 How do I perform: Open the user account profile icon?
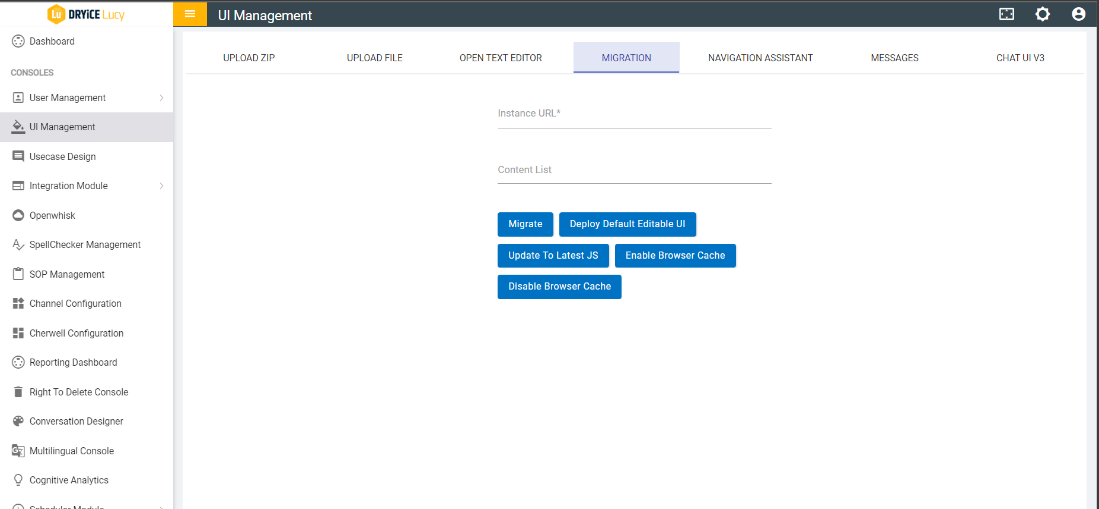pos(1079,14)
